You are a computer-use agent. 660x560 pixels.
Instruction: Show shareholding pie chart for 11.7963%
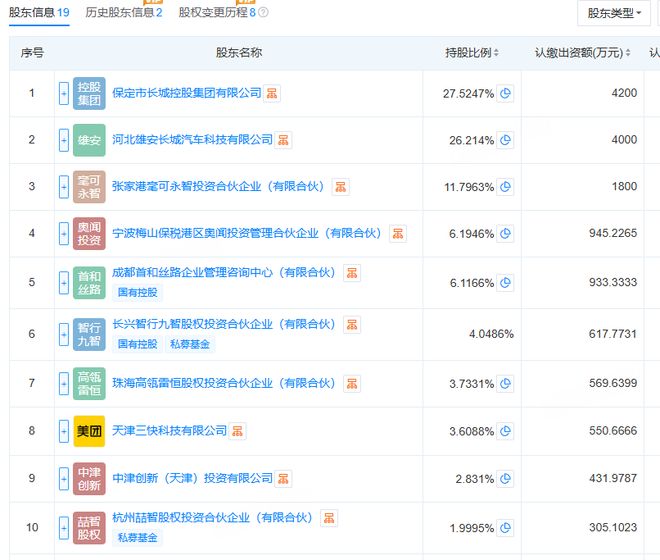(505, 187)
